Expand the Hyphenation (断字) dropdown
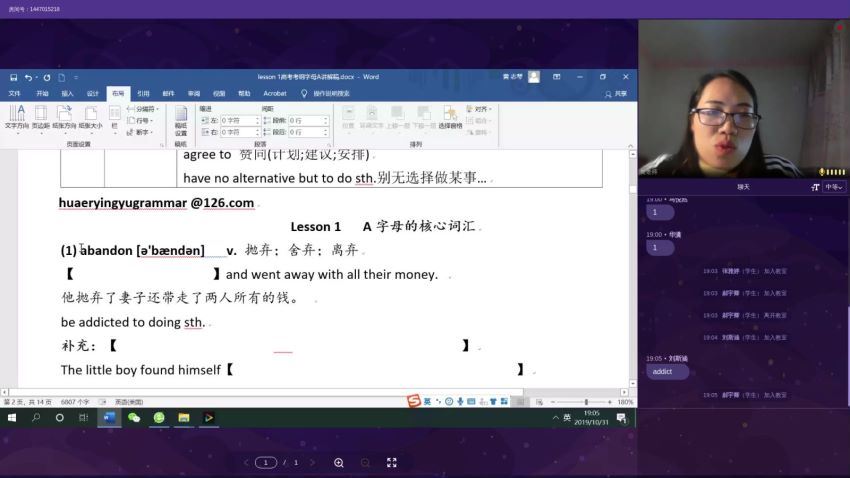 coord(140,132)
